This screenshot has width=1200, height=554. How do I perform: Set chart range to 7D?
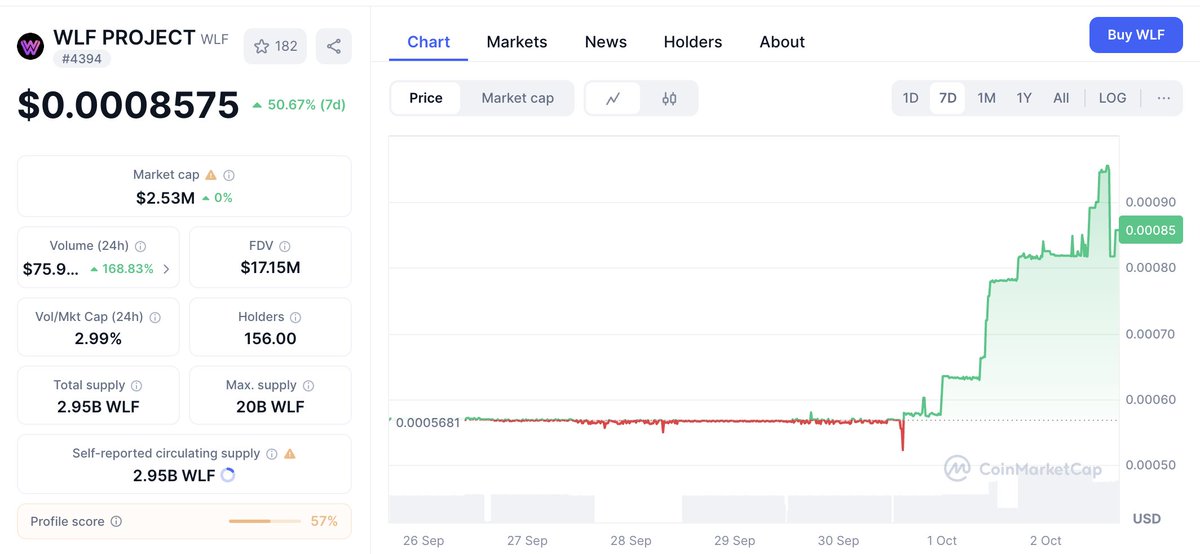click(x=947, y=98)
